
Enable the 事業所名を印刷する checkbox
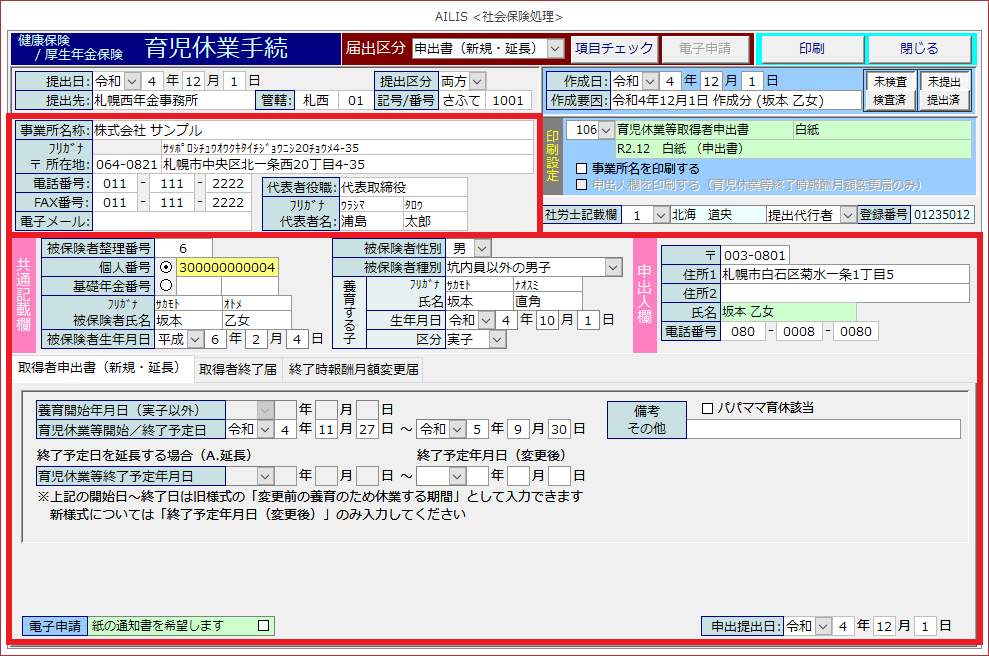[582, 168]
